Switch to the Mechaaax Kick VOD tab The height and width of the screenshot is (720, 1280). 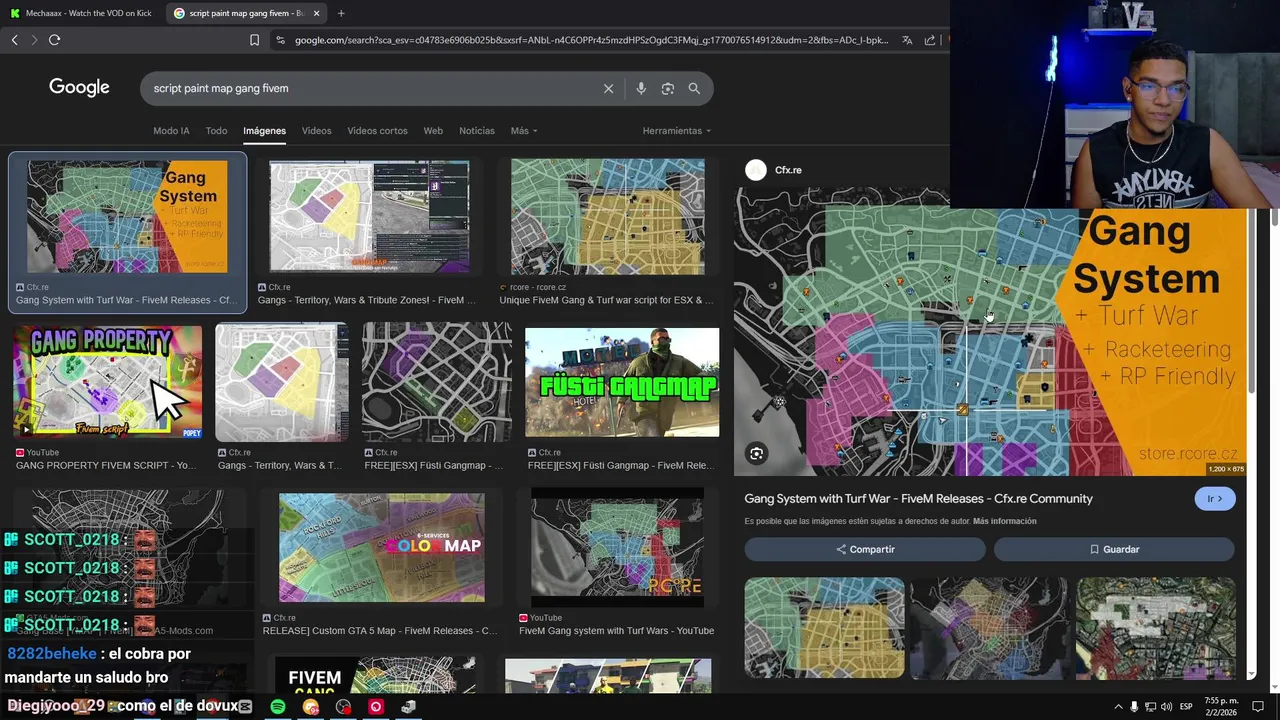(x=80, y=13)
